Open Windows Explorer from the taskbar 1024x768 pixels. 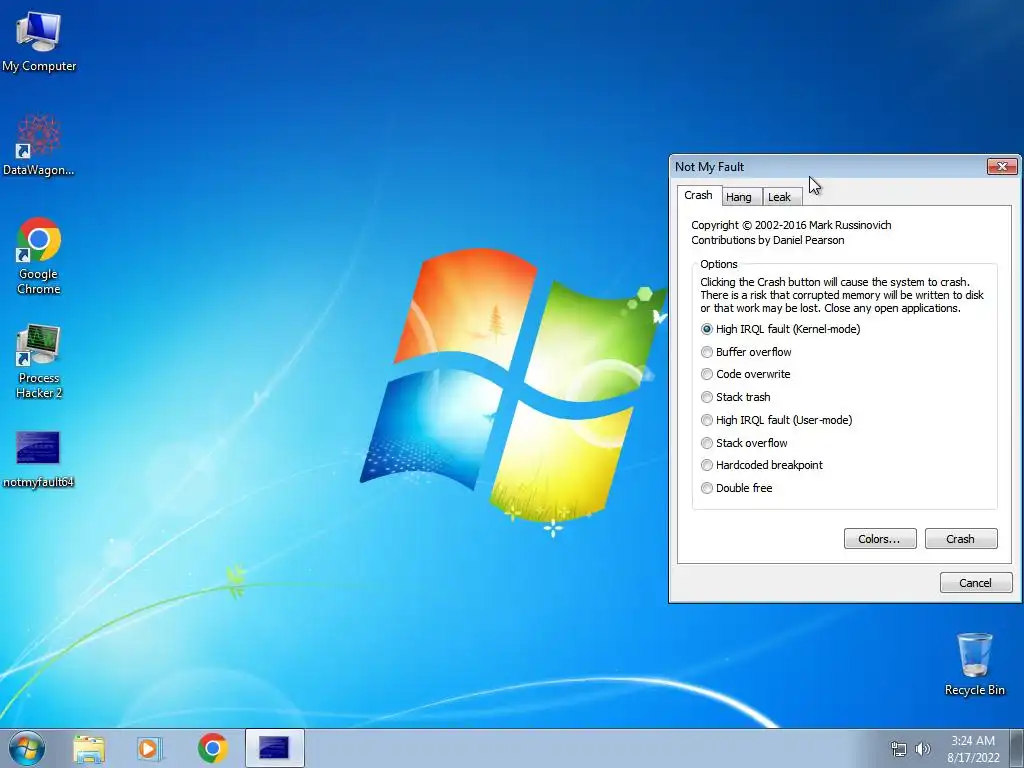89,749
